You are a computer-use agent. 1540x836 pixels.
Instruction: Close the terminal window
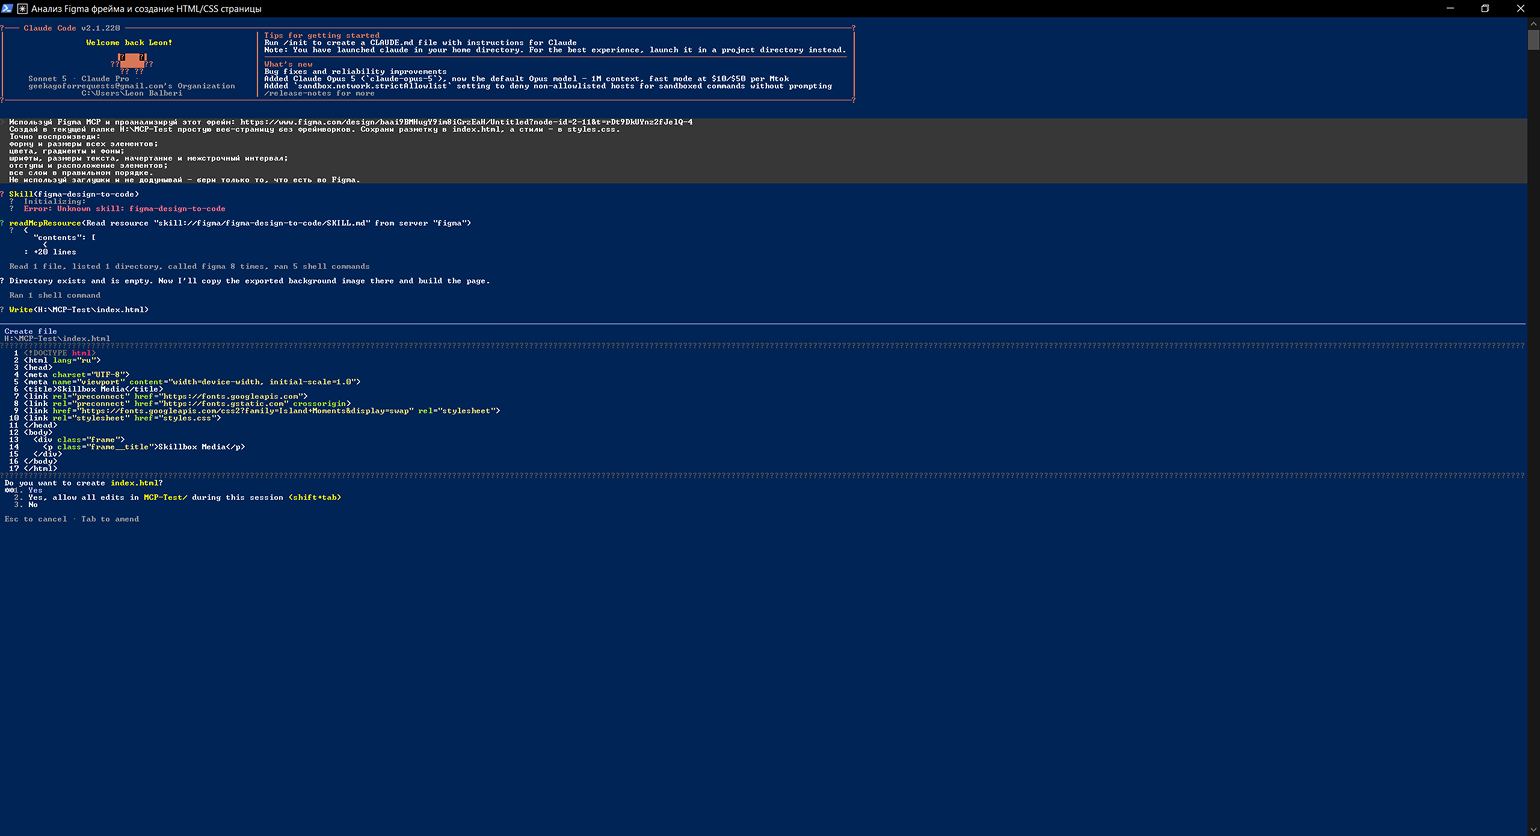coord(1521,8)
